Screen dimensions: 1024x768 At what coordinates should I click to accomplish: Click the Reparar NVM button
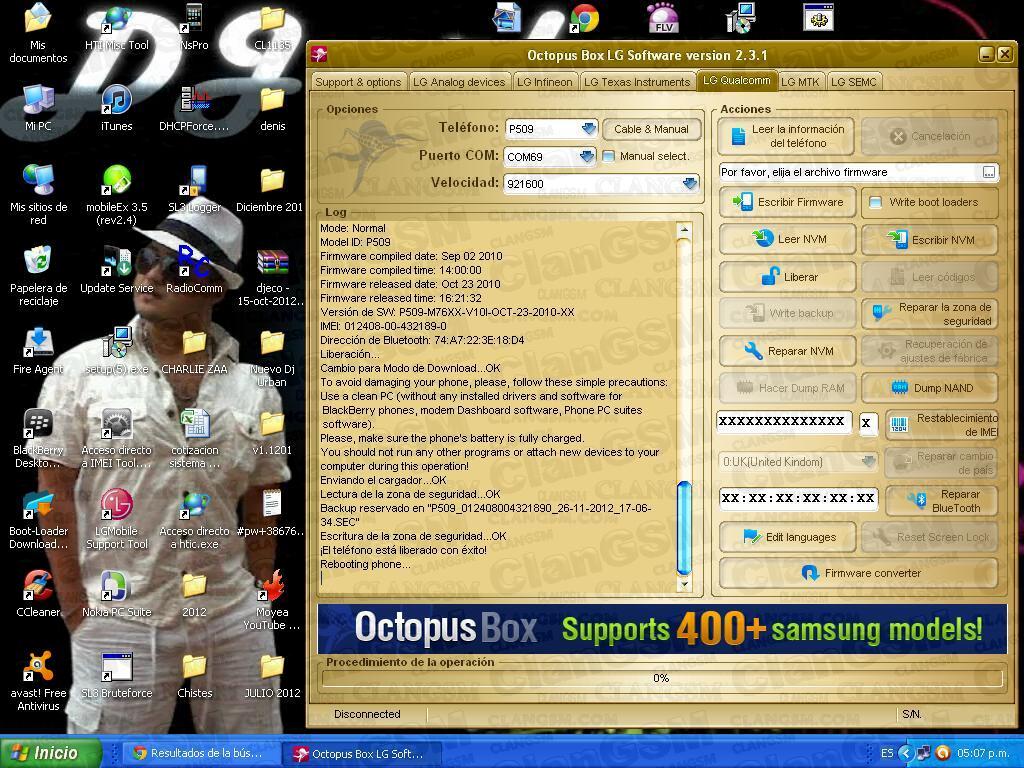tap(787, 351)
